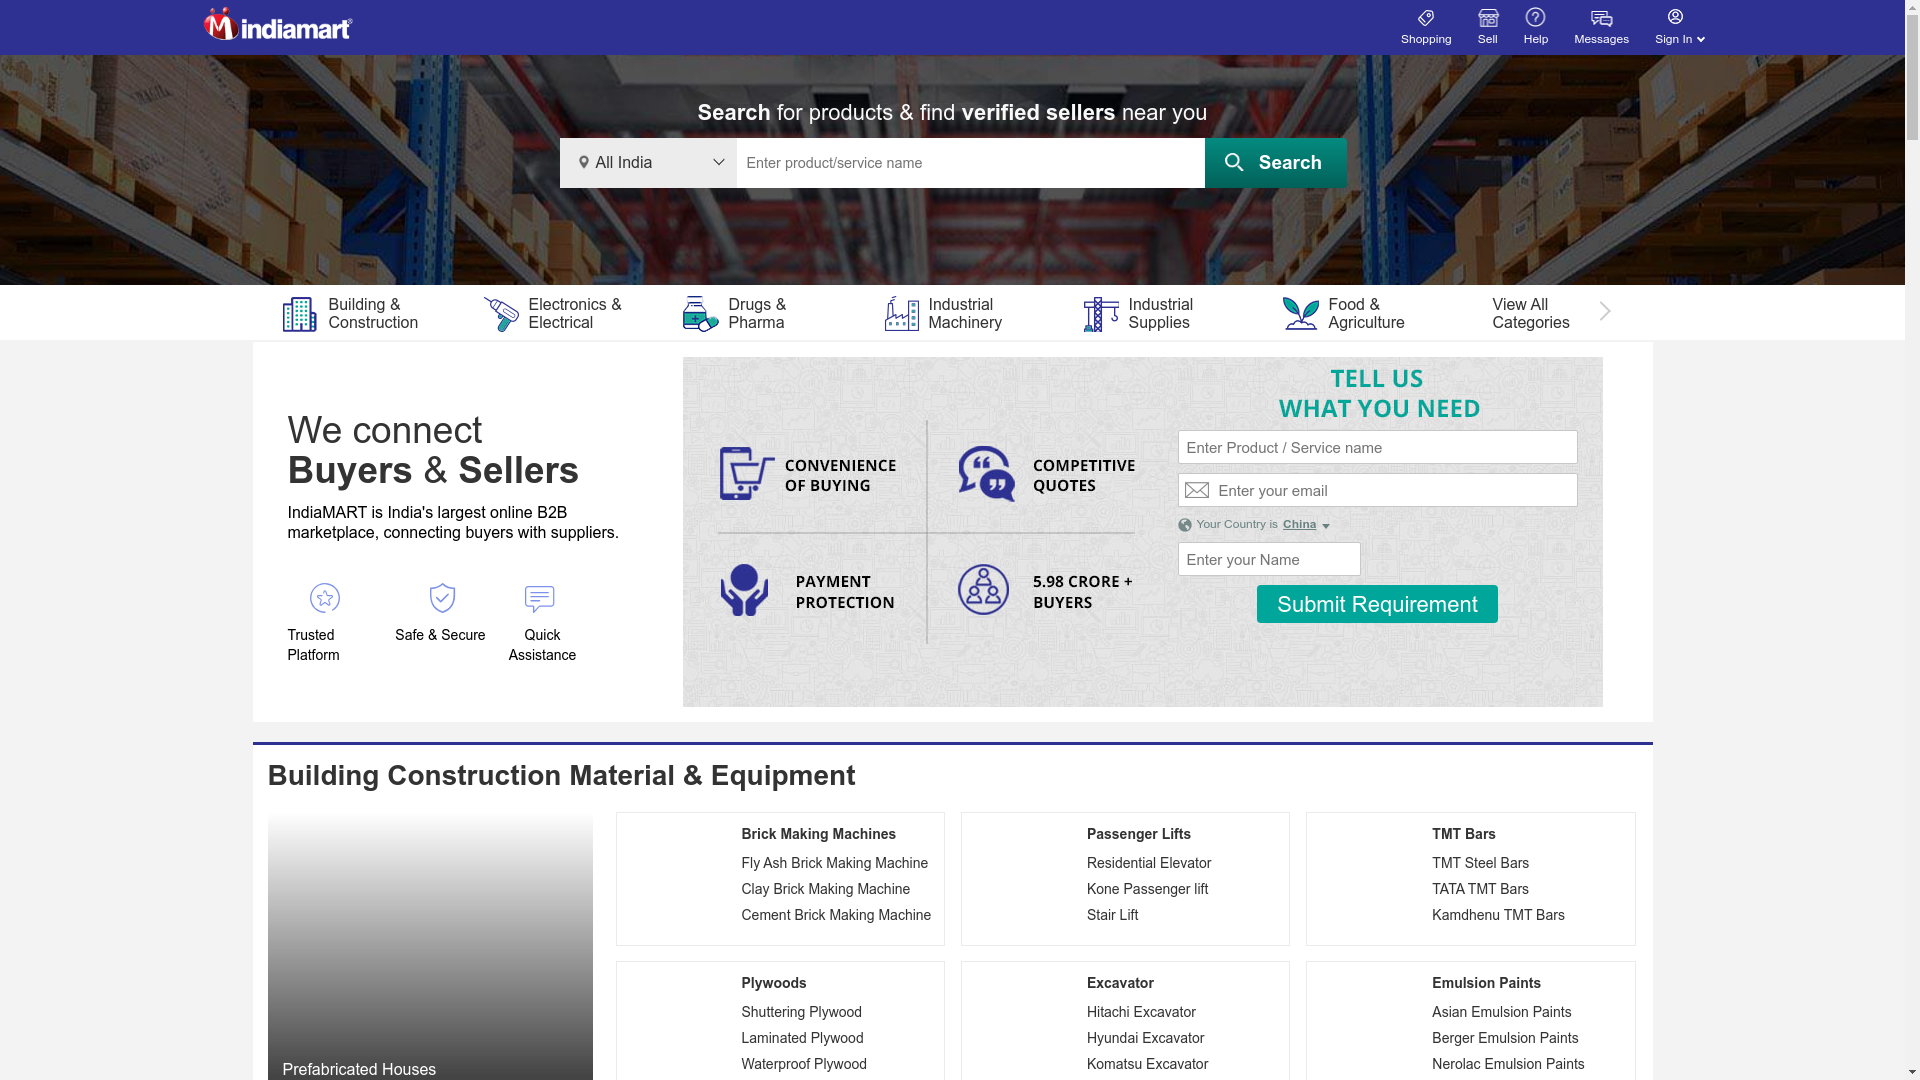The width and height of the screenshot is (1920, 1080).
Task: Open Residential Elevator link
Action: tap(1148, 863)
